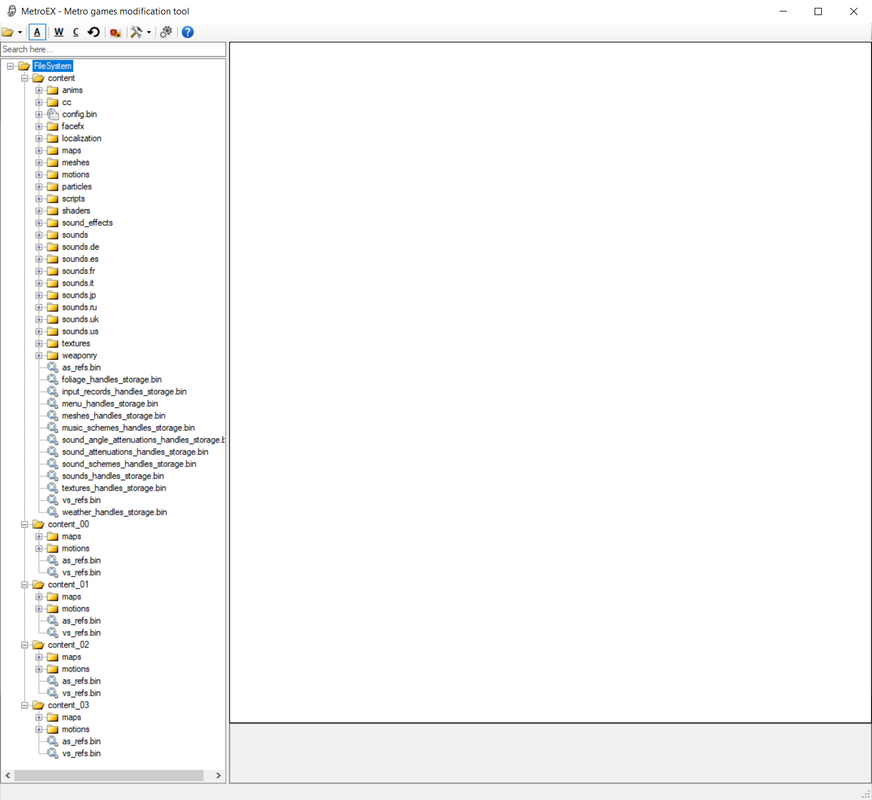Click the blue help question mark icon
This screenshot has width=872, height=800.
pyautogui.click(x=187, y=32)
